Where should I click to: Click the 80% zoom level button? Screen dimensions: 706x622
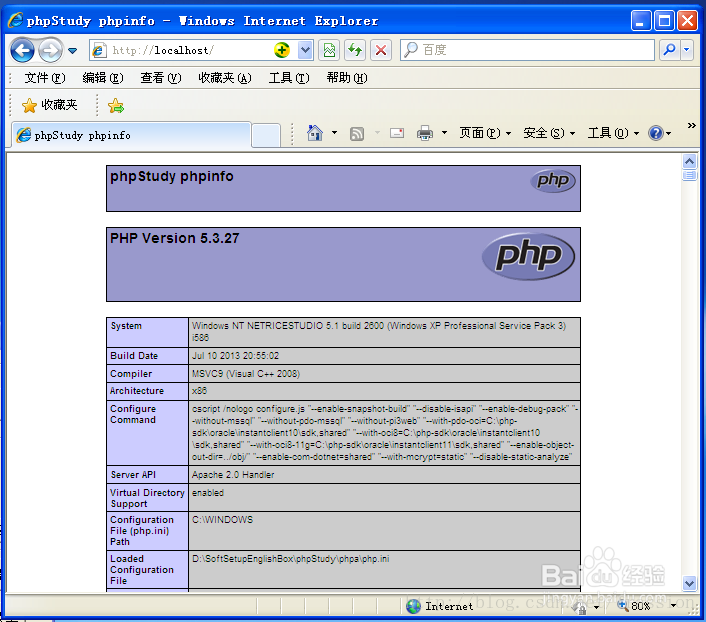click(x=635, y=606)
